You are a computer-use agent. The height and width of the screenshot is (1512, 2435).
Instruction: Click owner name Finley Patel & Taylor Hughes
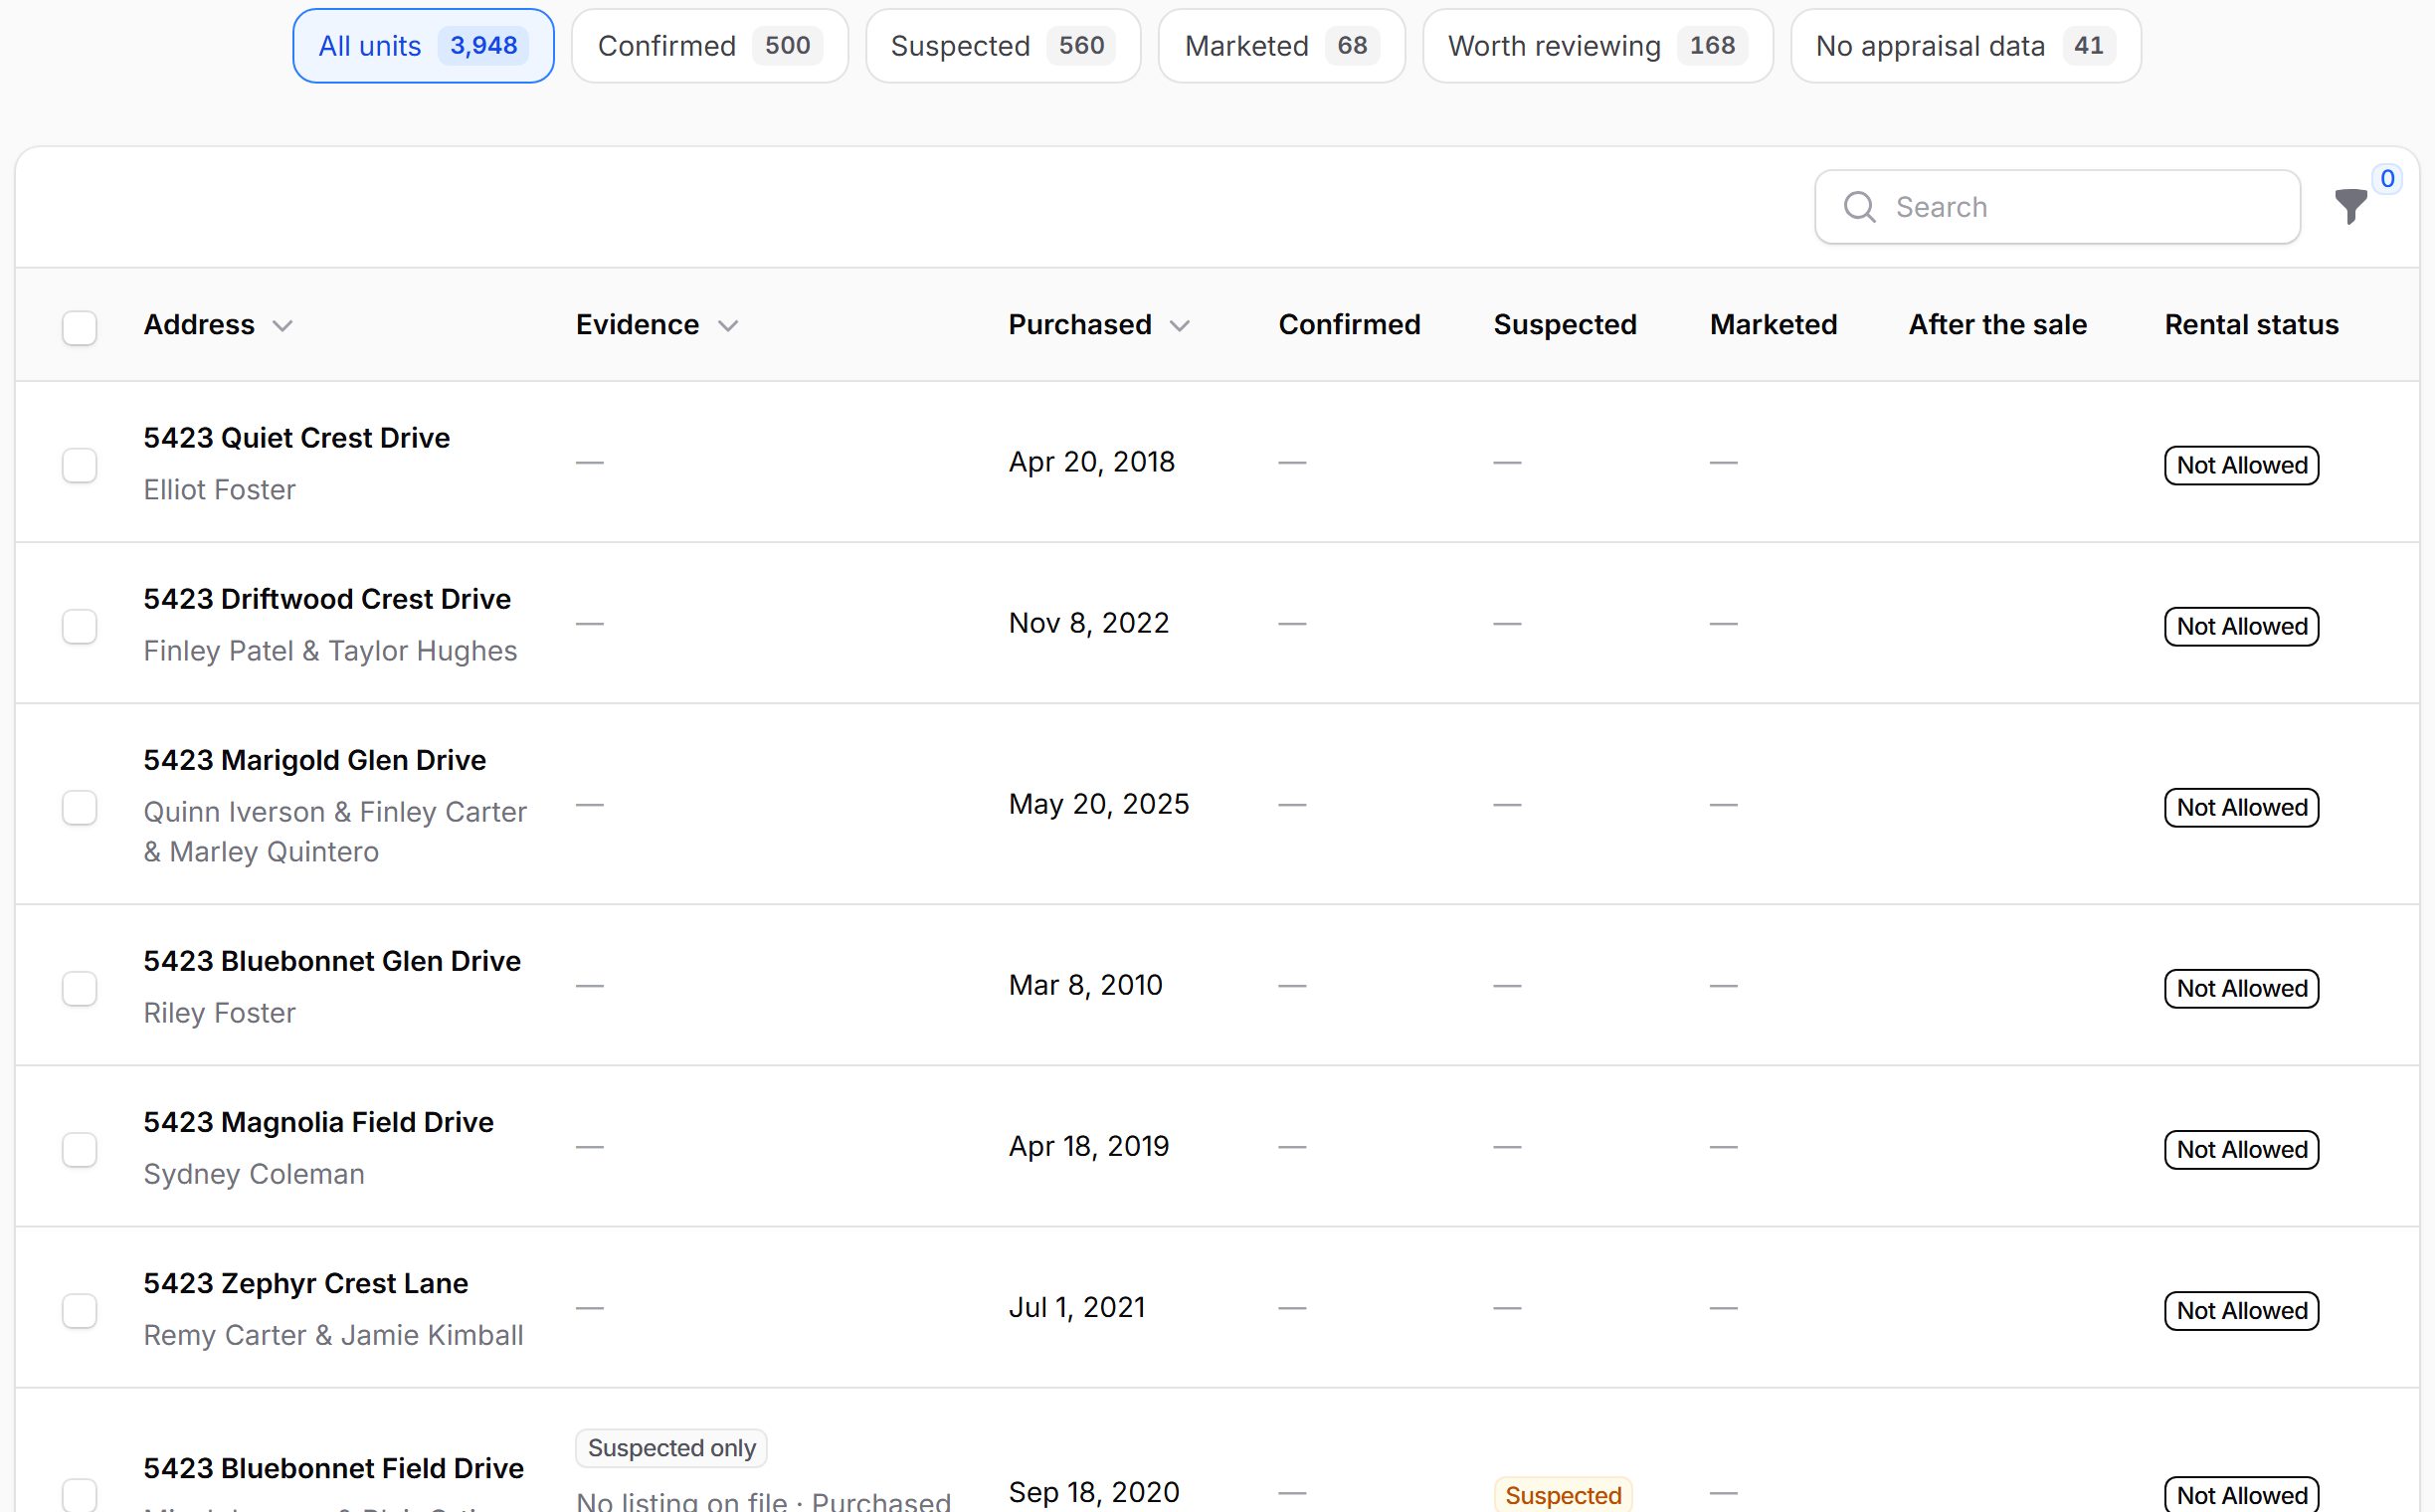[x=330, y=651]
